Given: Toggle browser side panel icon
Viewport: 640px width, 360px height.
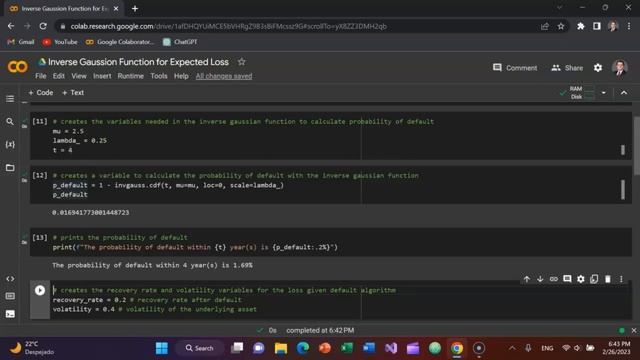Looking at the screenshot, I should 597,26.
